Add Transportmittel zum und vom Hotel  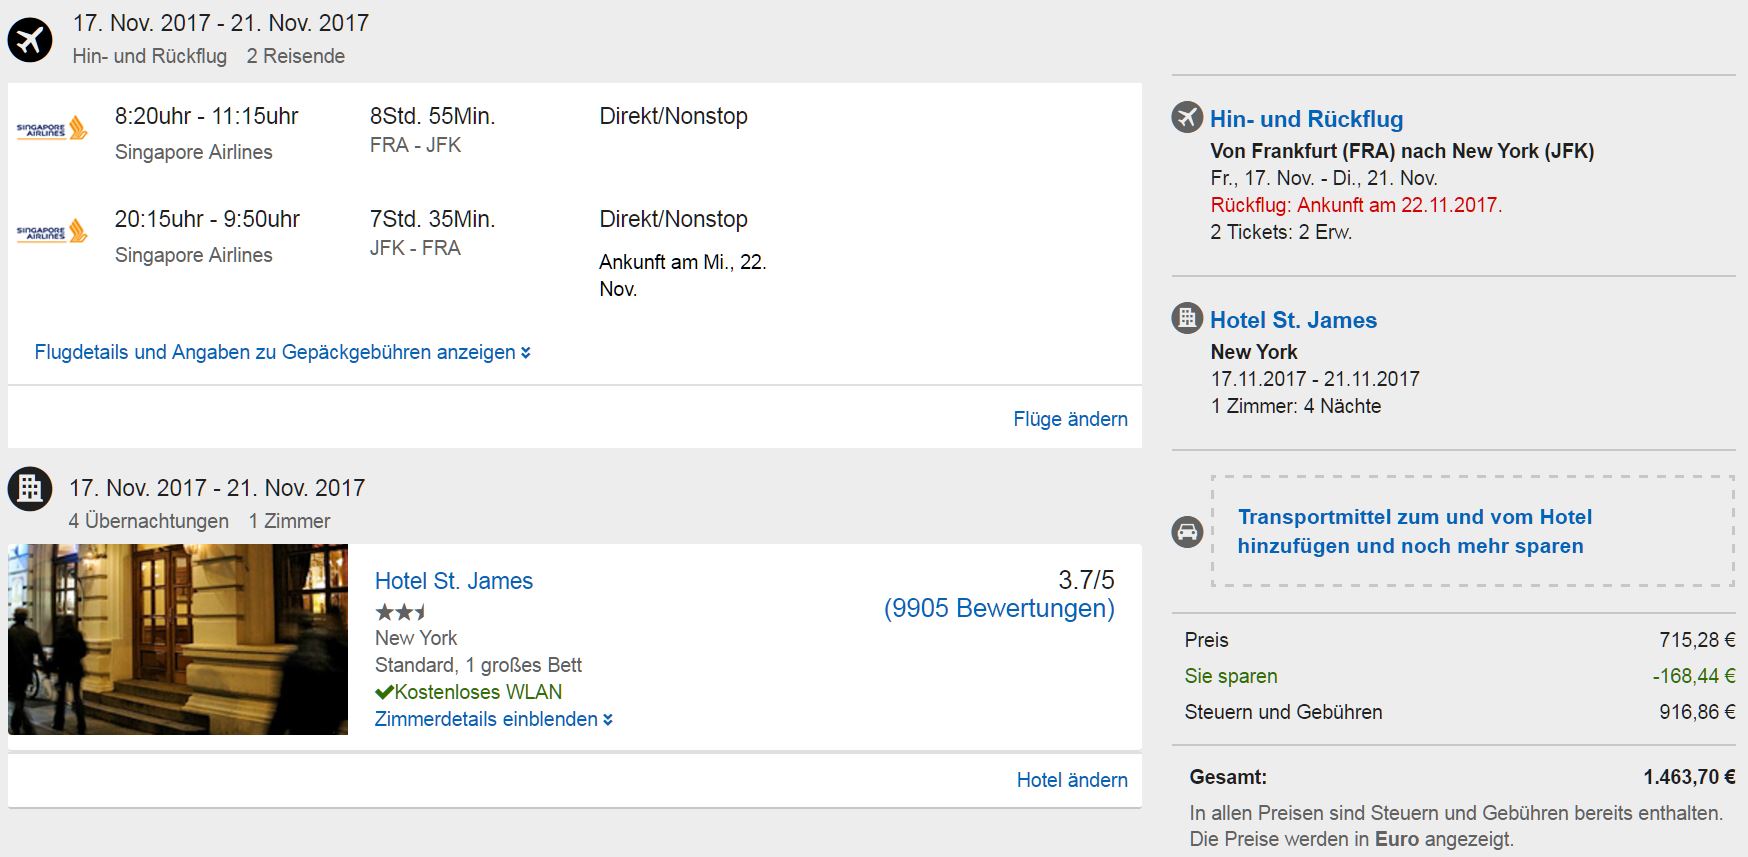coord(1414,531)
